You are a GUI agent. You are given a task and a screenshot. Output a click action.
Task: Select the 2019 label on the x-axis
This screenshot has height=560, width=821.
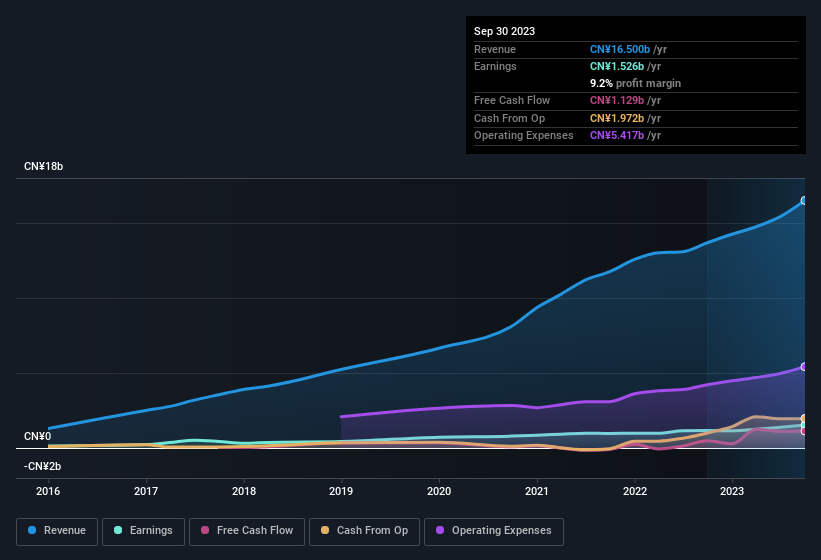(x=341, y=491)
